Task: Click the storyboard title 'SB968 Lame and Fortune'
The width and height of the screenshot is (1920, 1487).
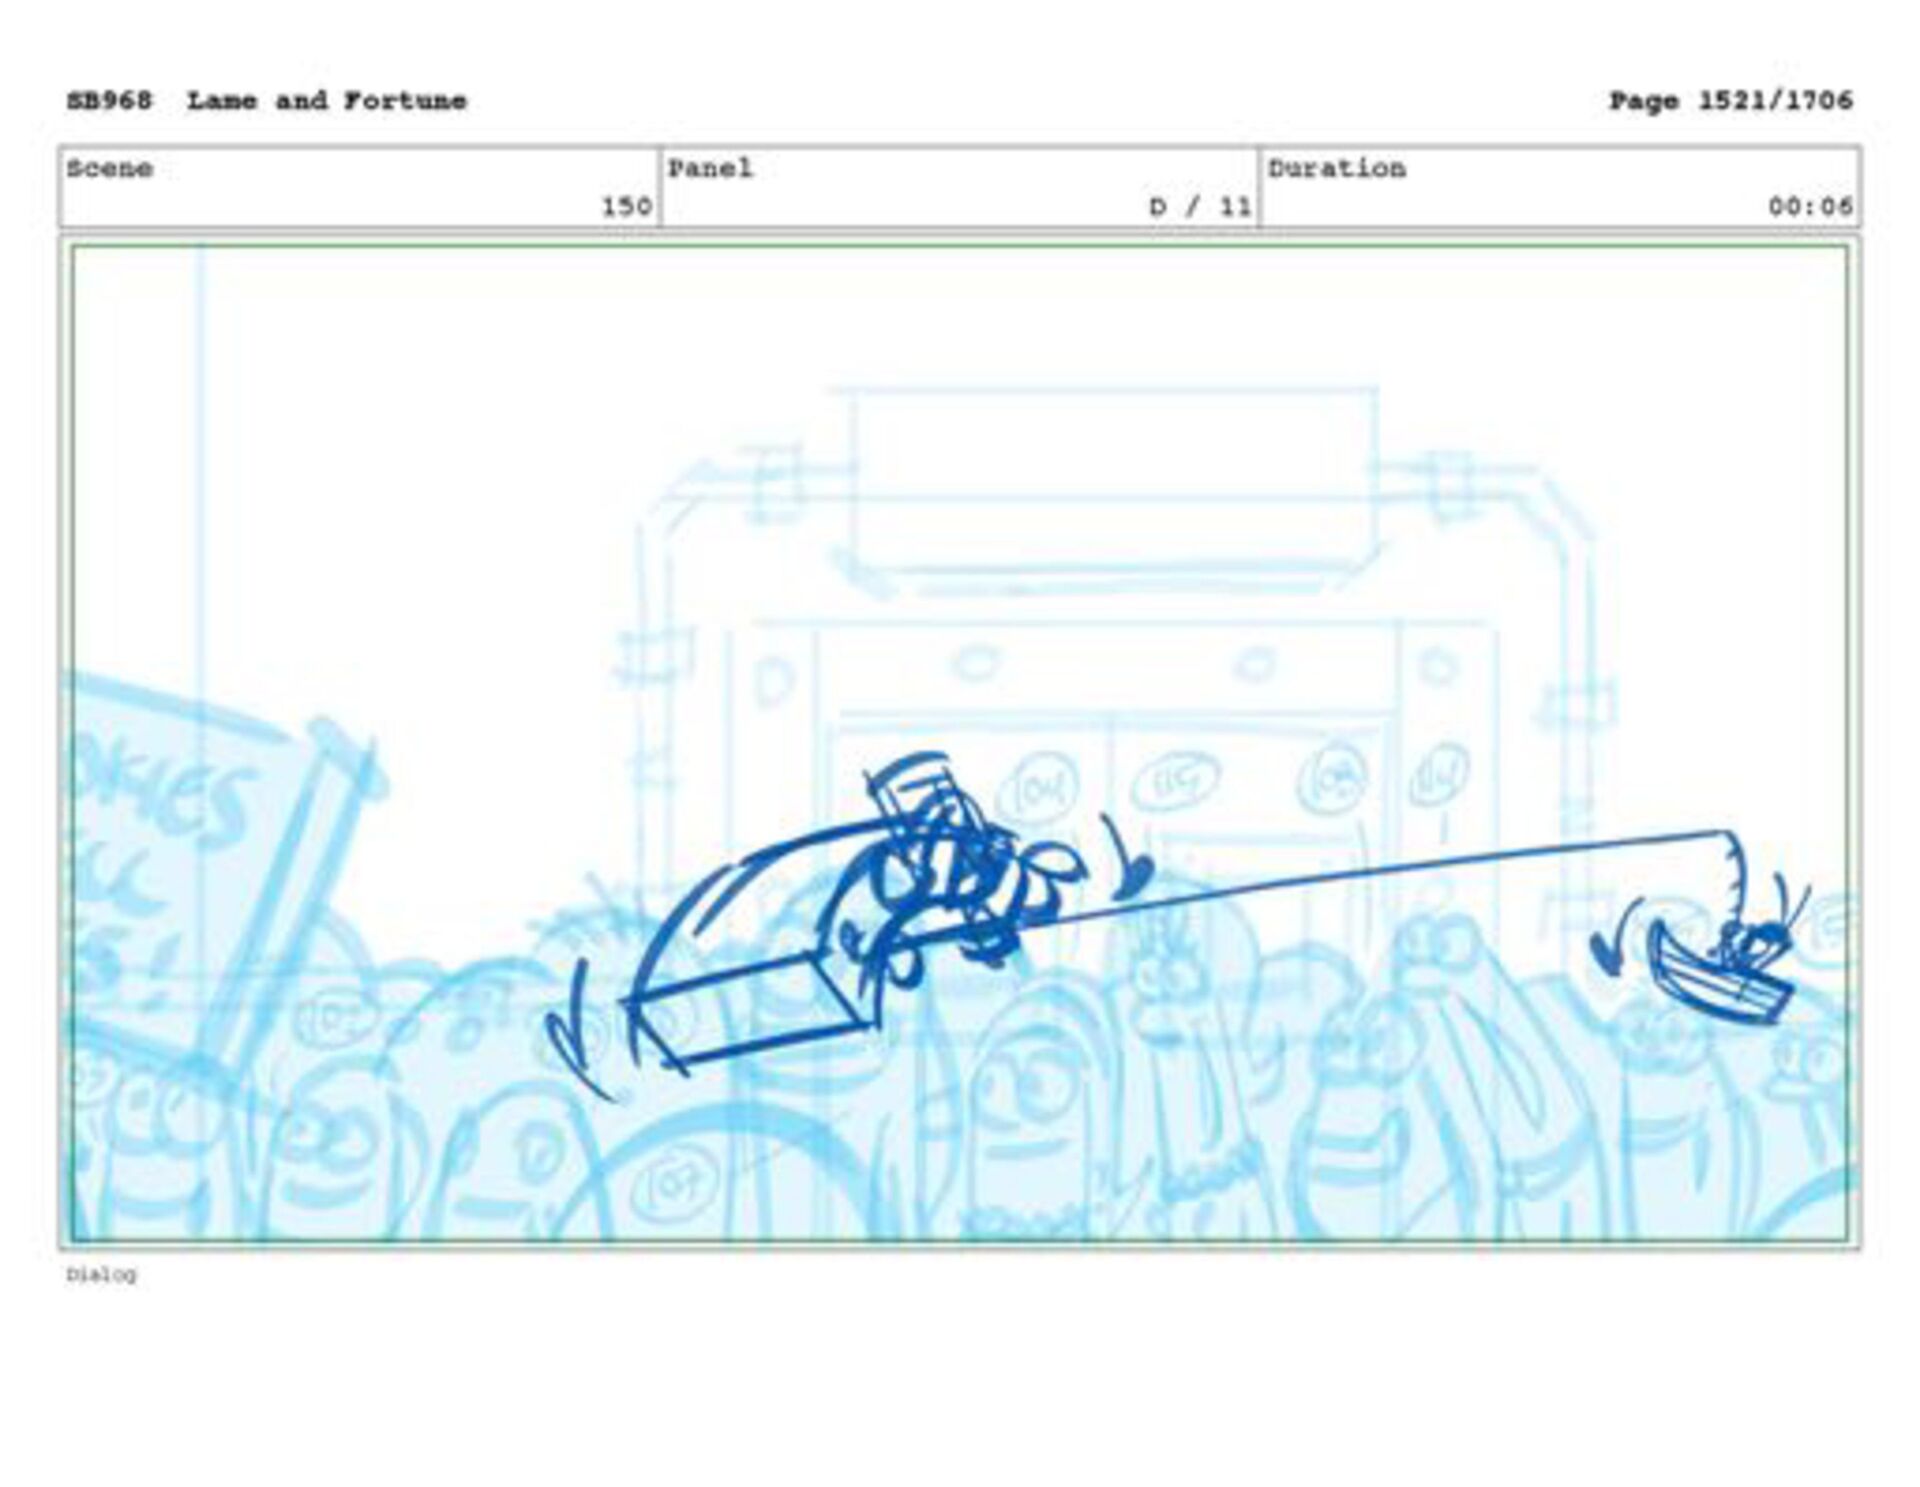Action: click(x=267, y=101)
